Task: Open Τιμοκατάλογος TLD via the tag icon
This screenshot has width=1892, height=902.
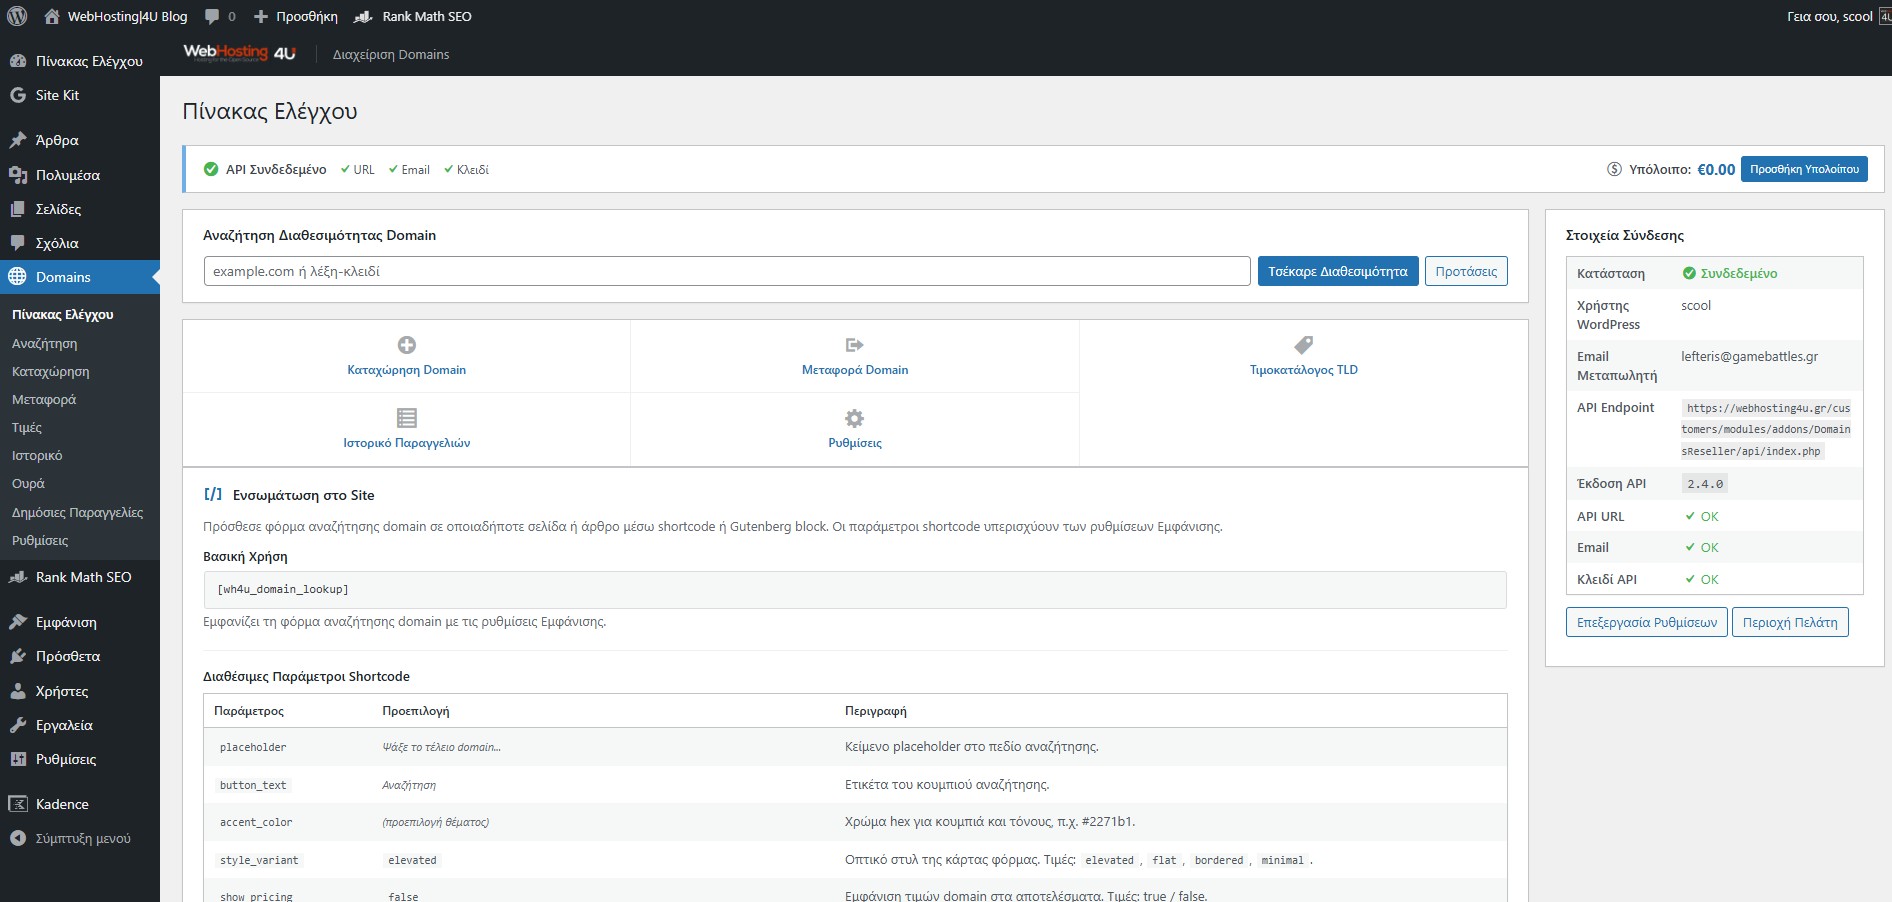Action: [x=1303, y=344]
